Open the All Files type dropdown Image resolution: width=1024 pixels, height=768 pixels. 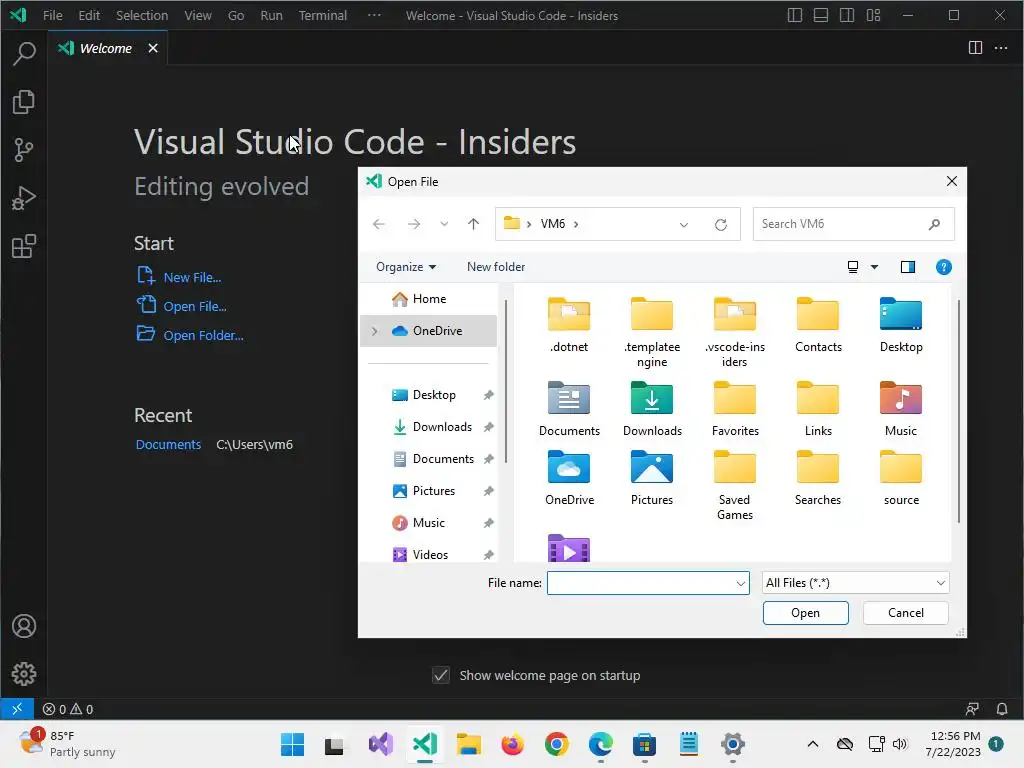click(x=856, y=583)
